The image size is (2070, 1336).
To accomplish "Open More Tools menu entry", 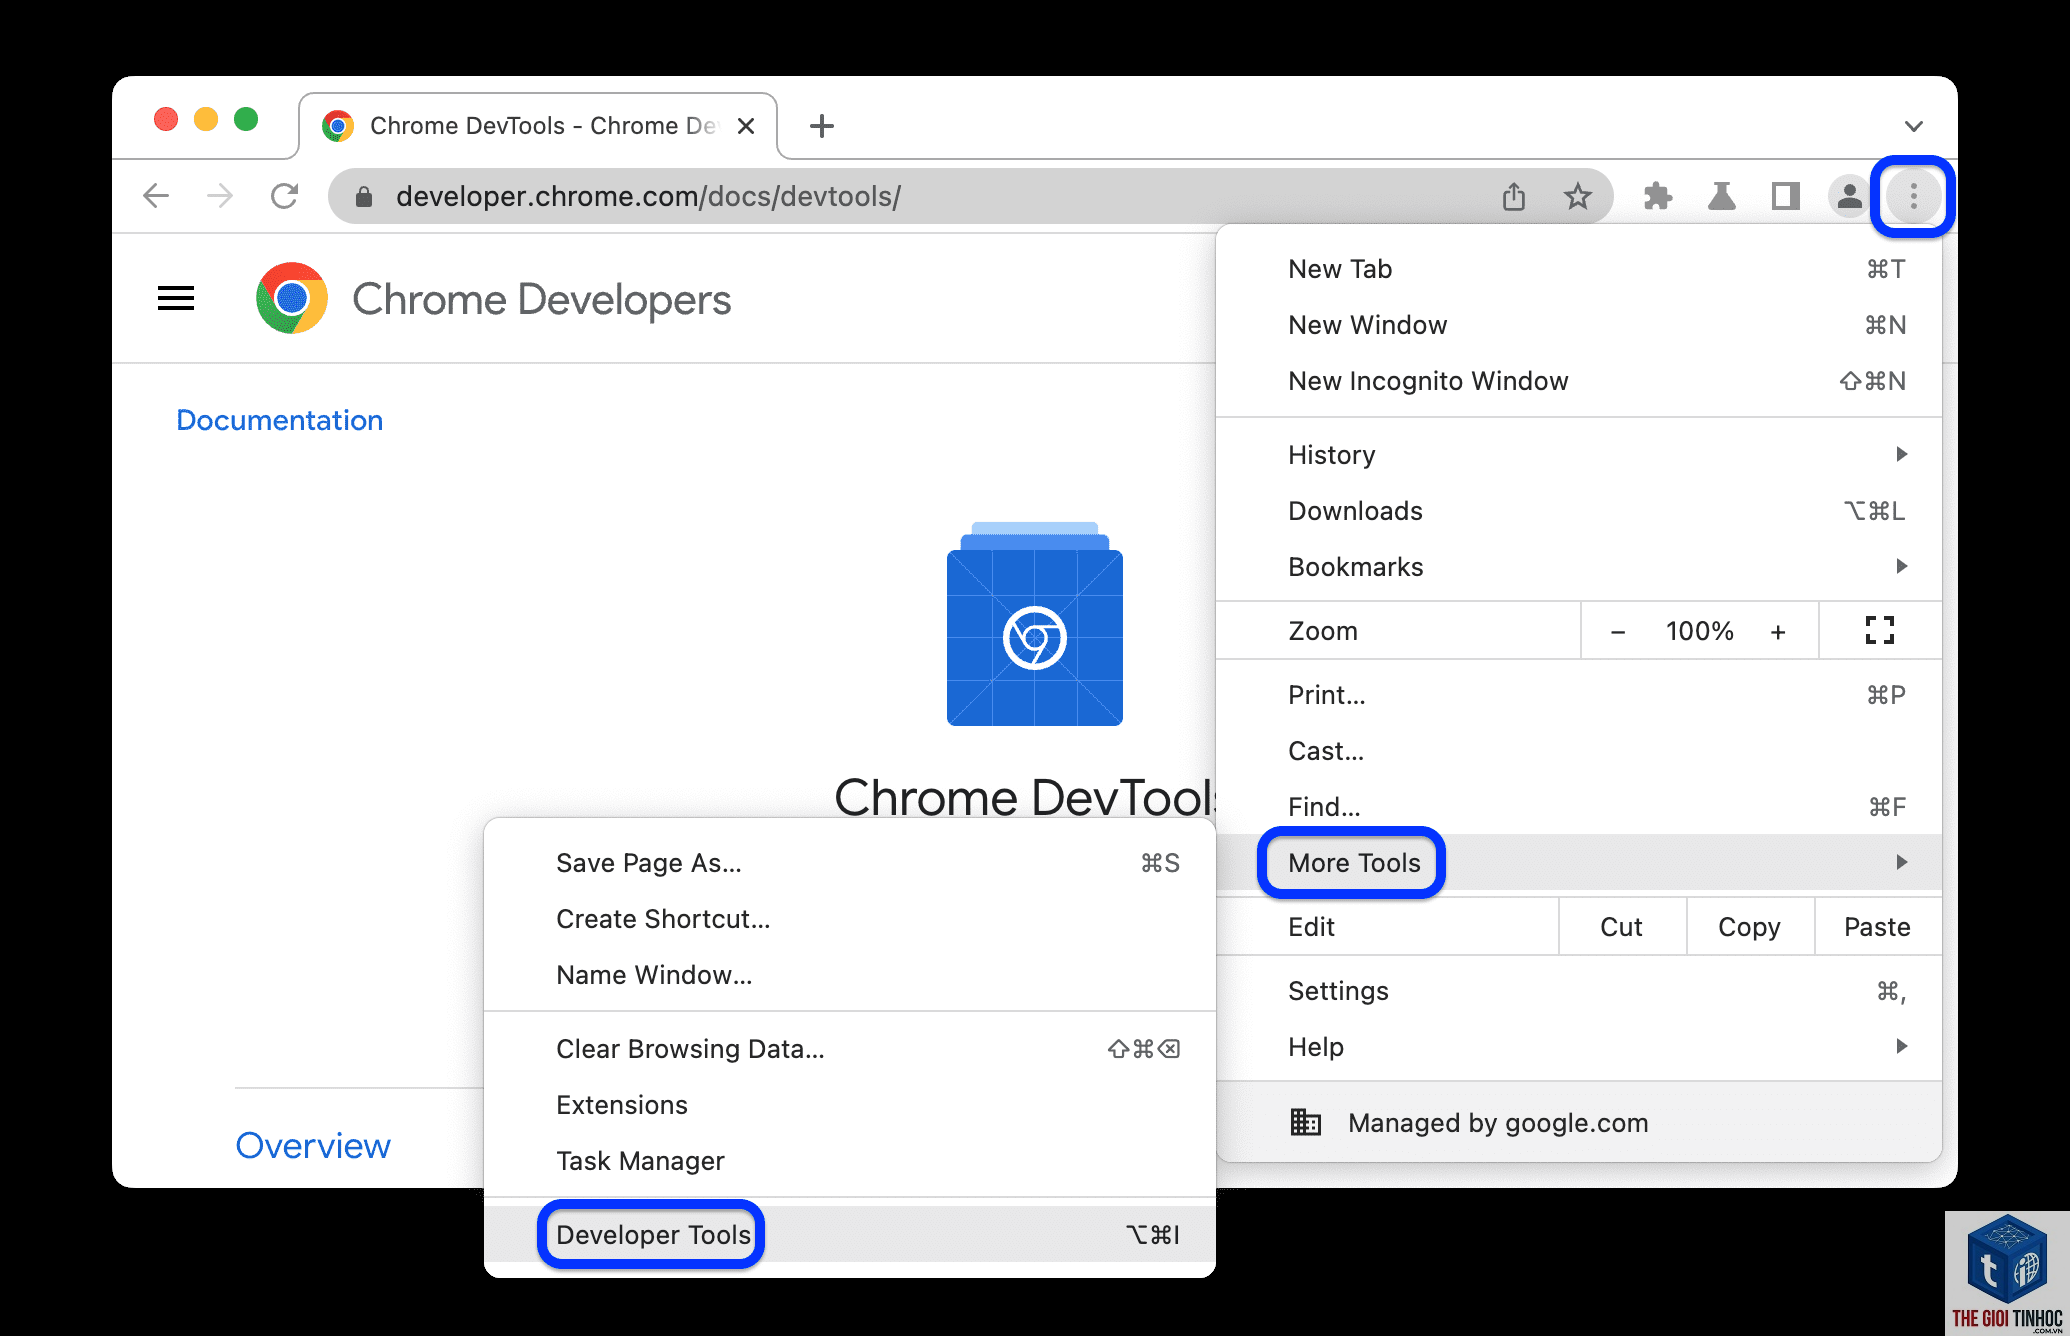I will click(1579, 862).
